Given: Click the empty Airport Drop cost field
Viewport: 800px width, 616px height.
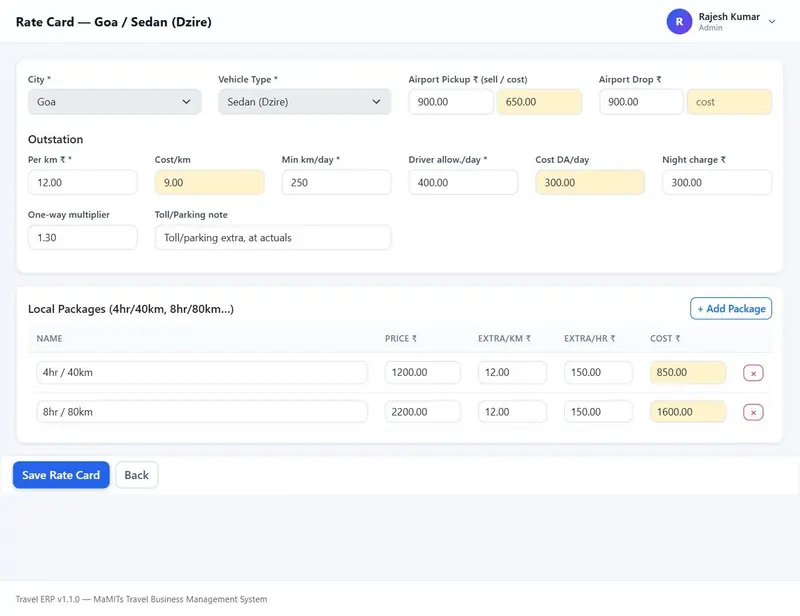Looking at the screenshot, I should [730, 102].
